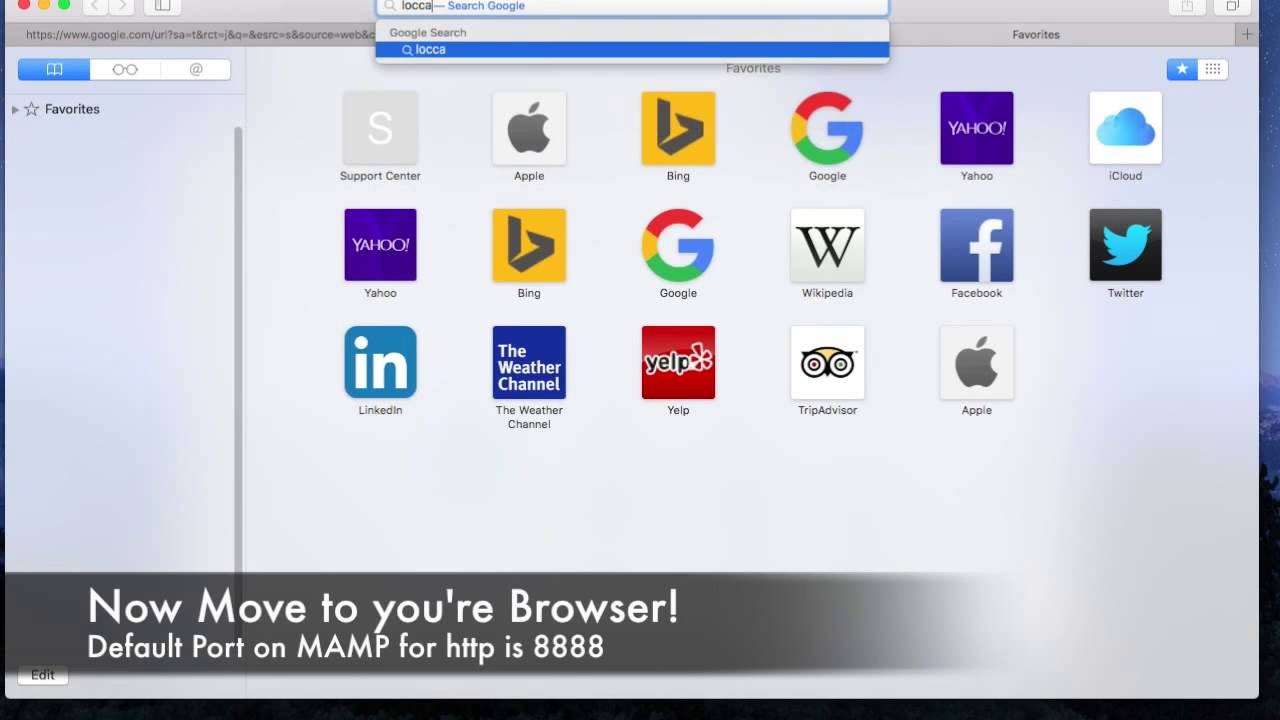Show Top Sites with the grid view button

click(x=1212, y=69)
